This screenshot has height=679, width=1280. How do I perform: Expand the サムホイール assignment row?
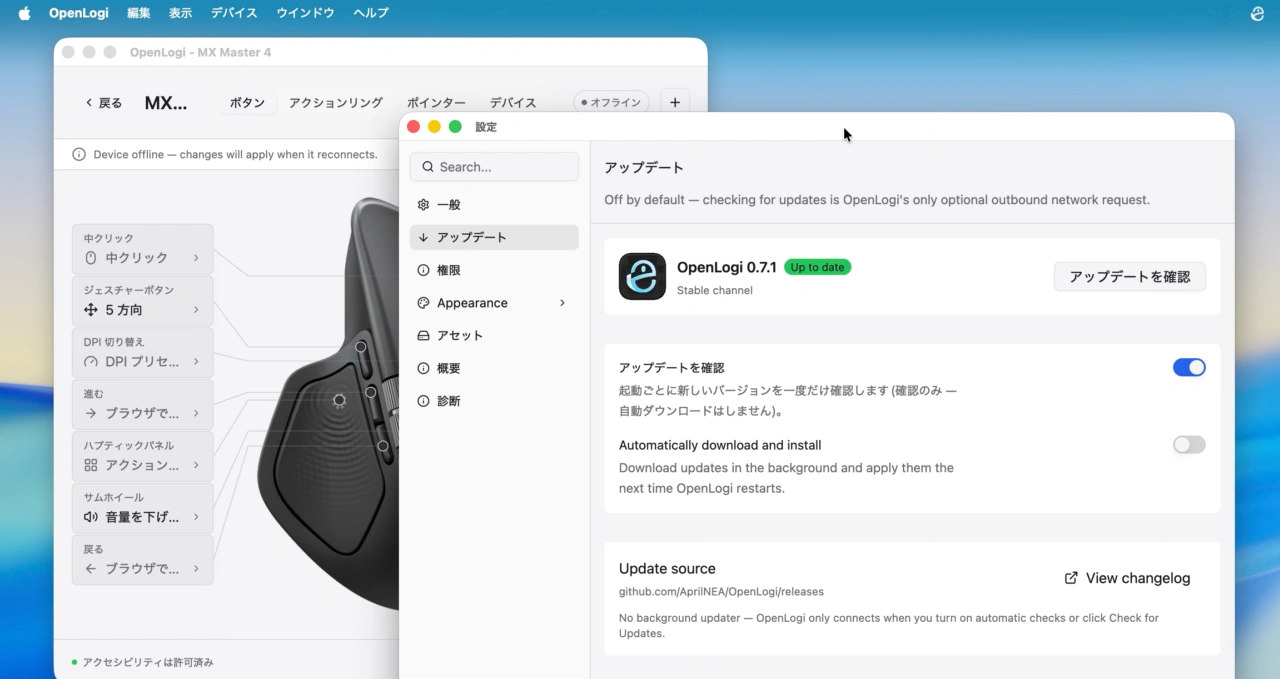point(142,508)
